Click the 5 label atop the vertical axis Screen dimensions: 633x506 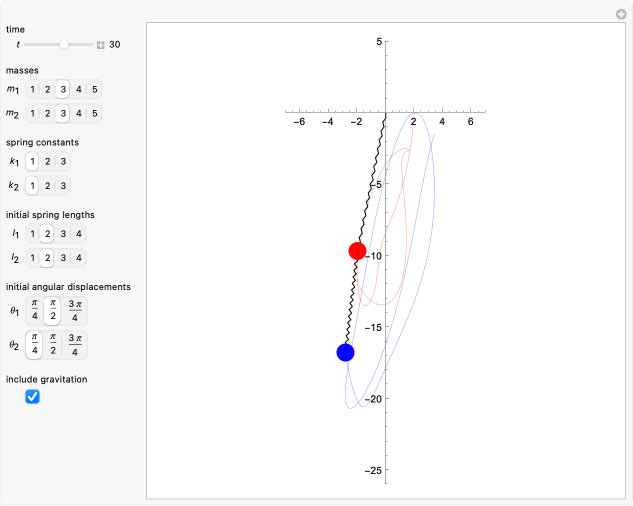point(379,42)
